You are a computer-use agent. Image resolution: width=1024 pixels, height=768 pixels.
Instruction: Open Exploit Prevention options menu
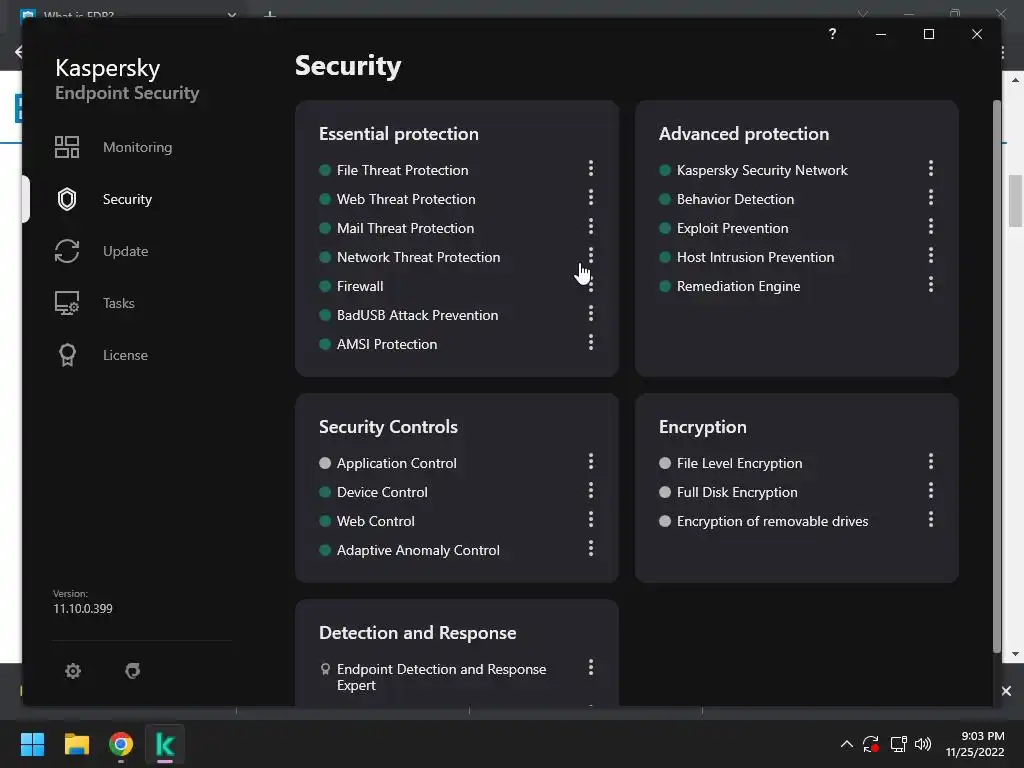[931, 227]
